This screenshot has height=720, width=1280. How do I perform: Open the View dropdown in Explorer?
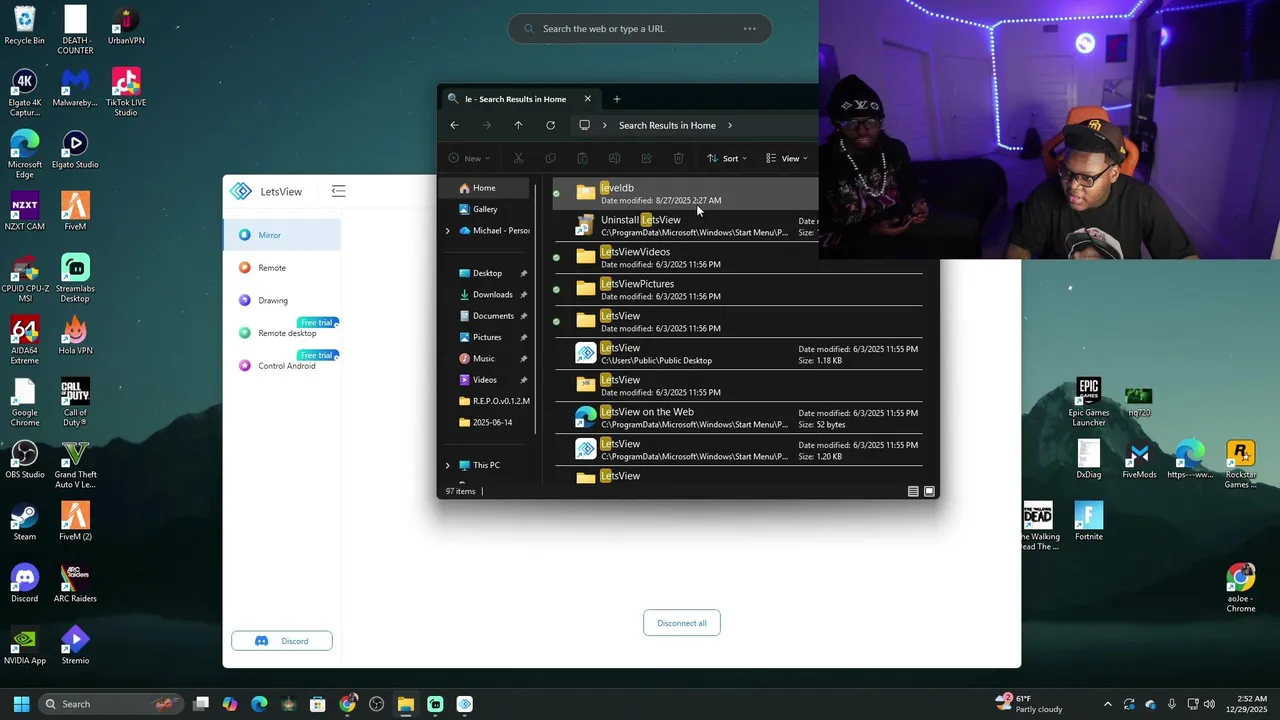(x=786, y=158)
